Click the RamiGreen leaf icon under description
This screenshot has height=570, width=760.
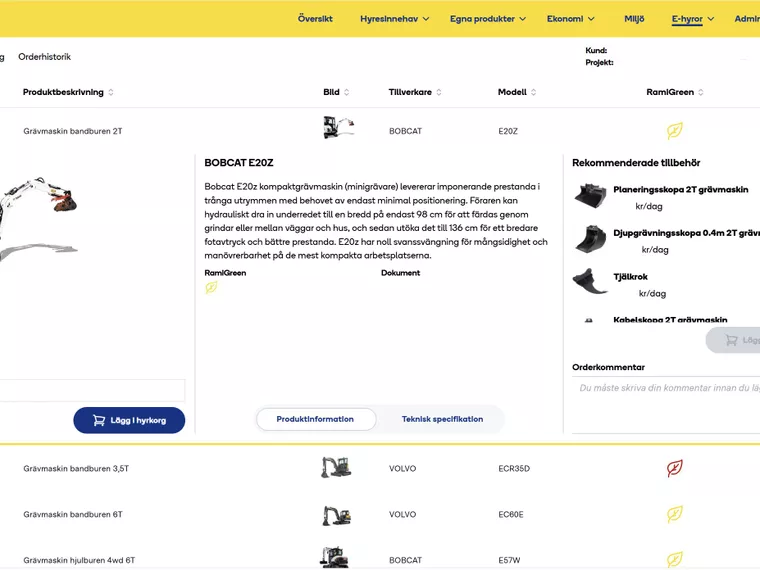tap(211, 287)
